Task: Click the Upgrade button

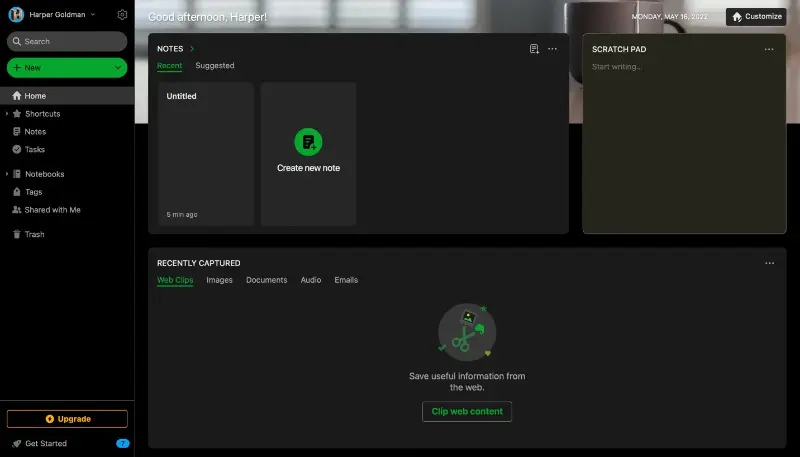Action: (67, 419)
